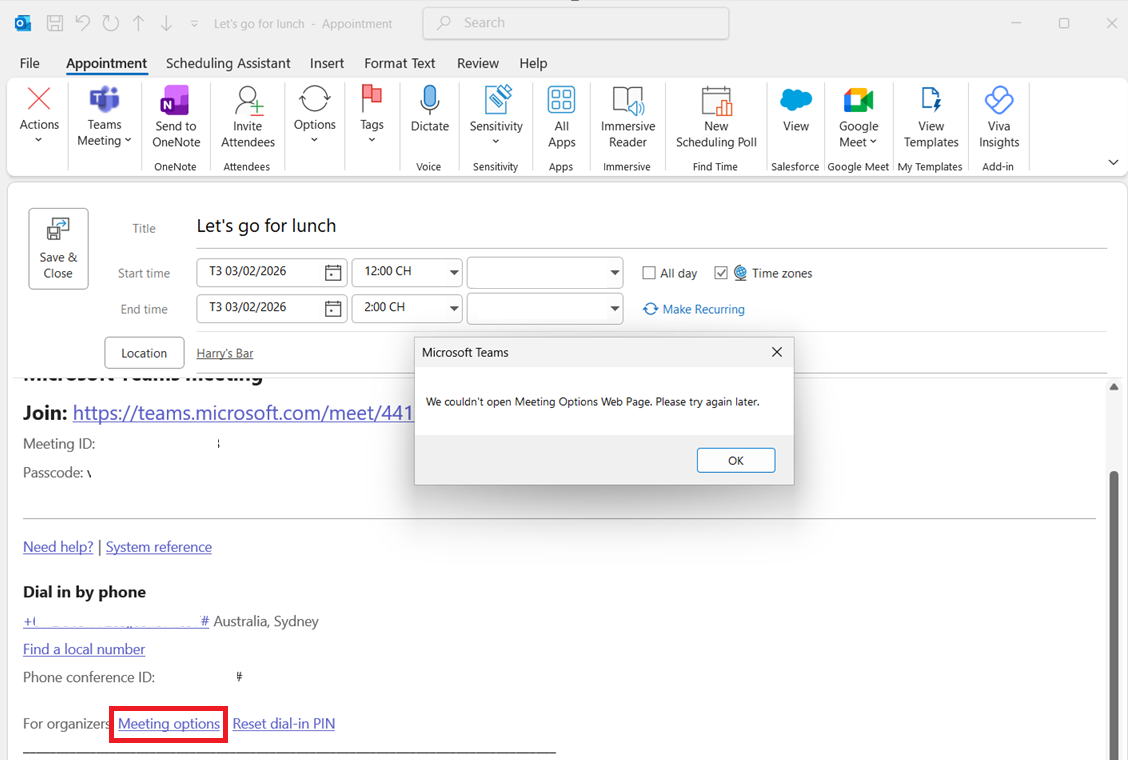Click the Title field text
Viewport: 1128px width, 760px height.
tap(266, 226)
